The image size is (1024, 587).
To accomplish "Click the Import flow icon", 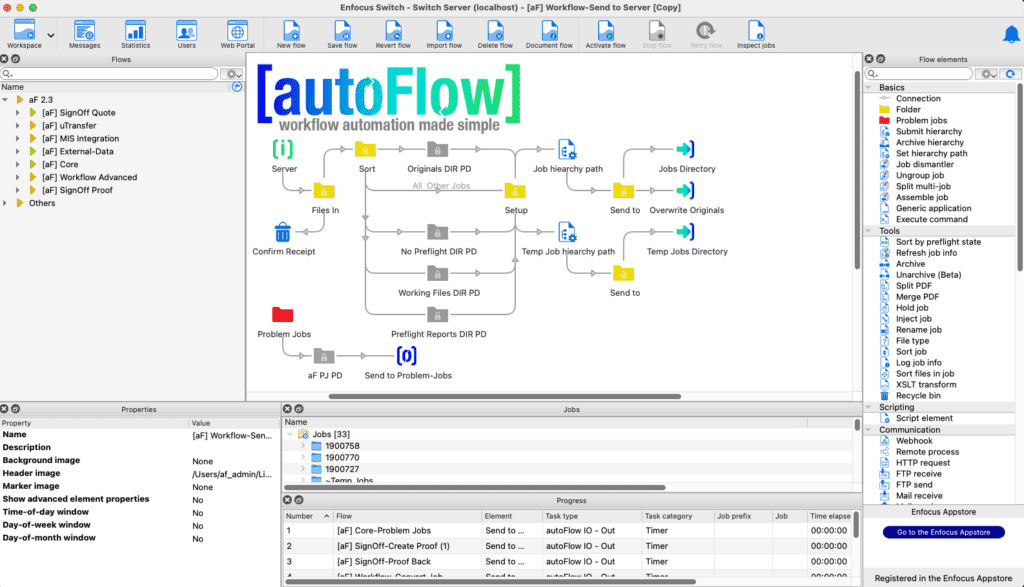I will click(444, 34).
